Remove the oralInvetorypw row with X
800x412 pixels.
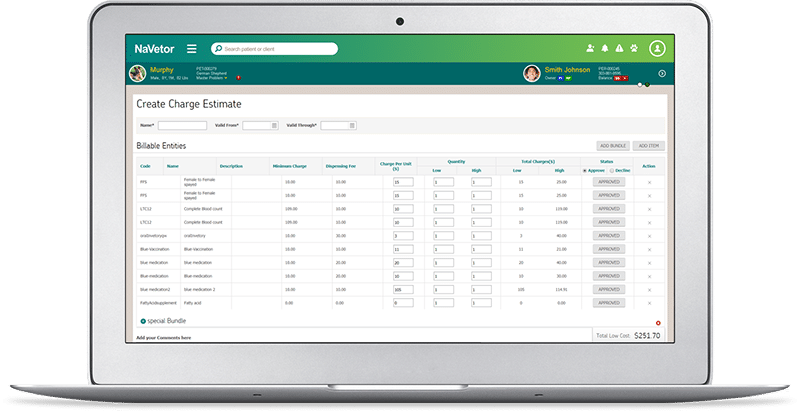[649, 236]
